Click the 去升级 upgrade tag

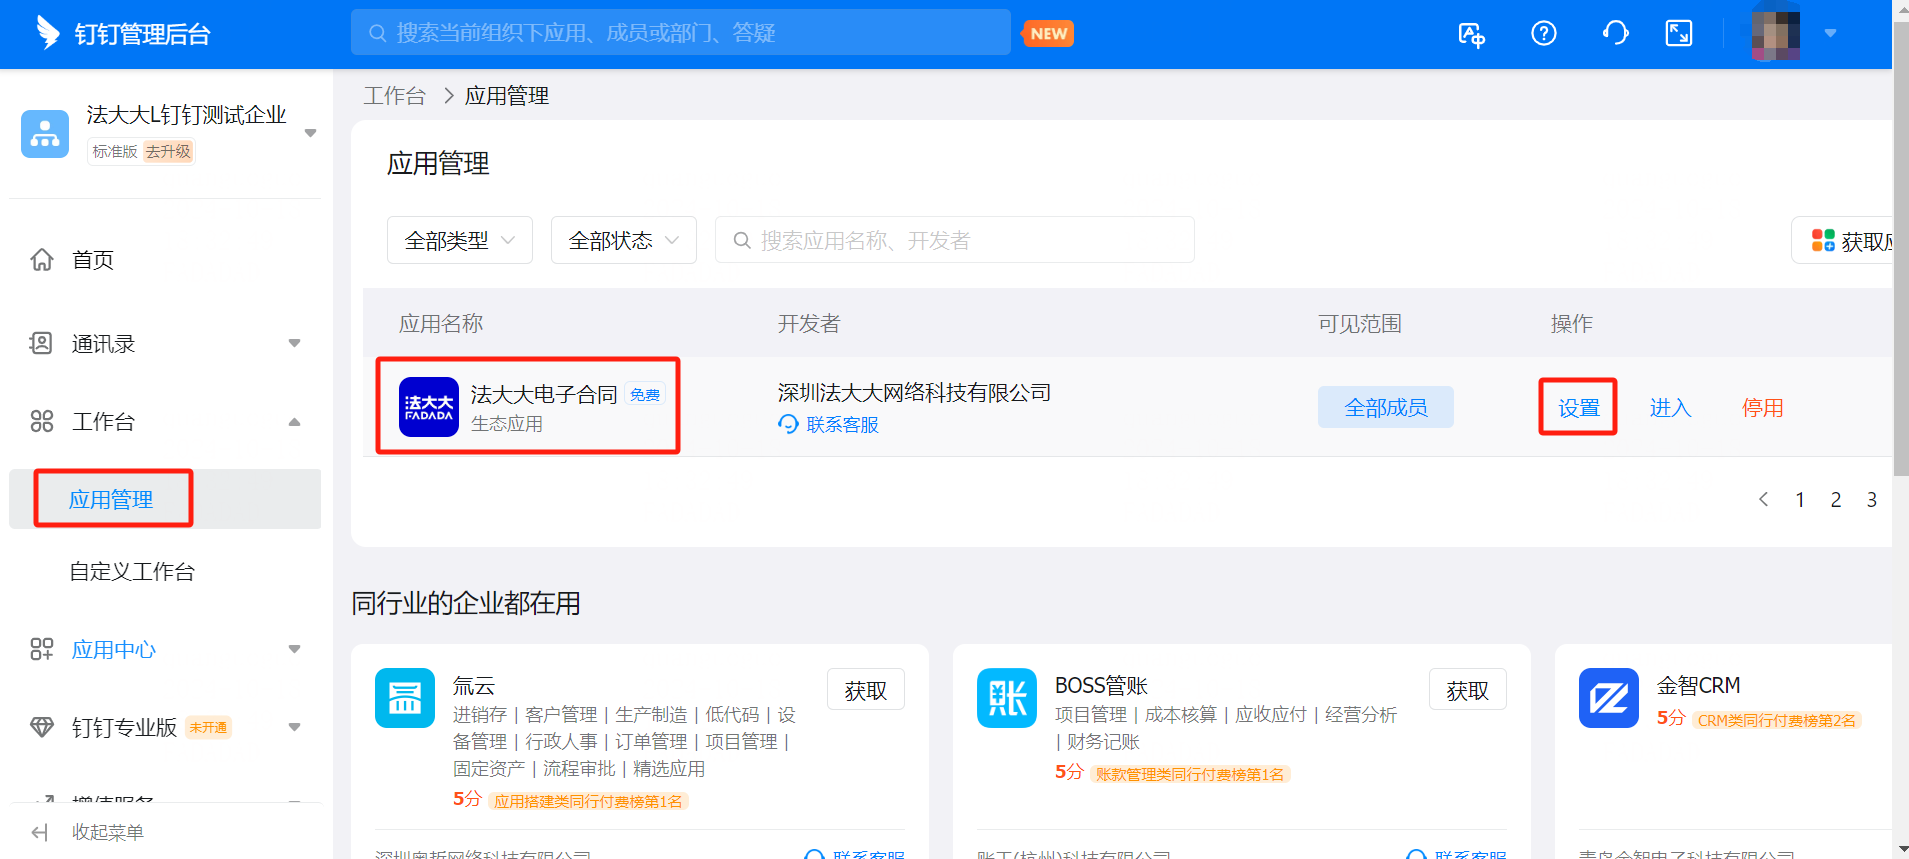pyautogui.click(x=168, y=152)
